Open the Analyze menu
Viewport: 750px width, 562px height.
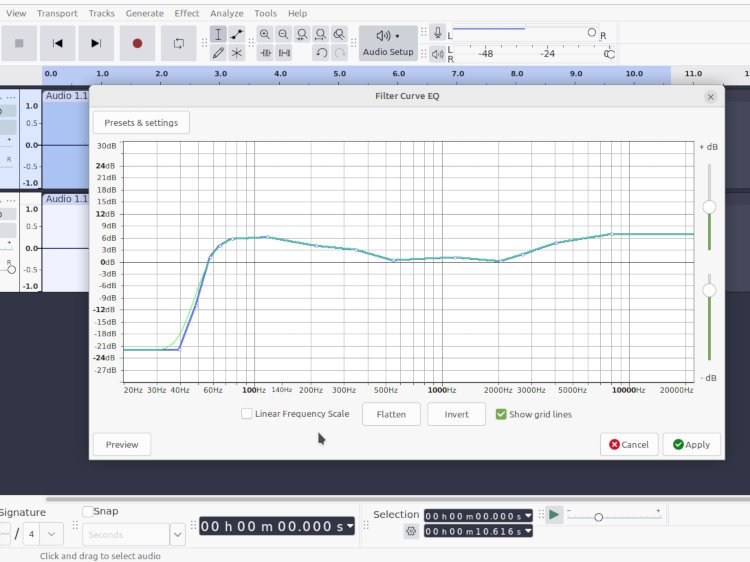click(227, 13)
